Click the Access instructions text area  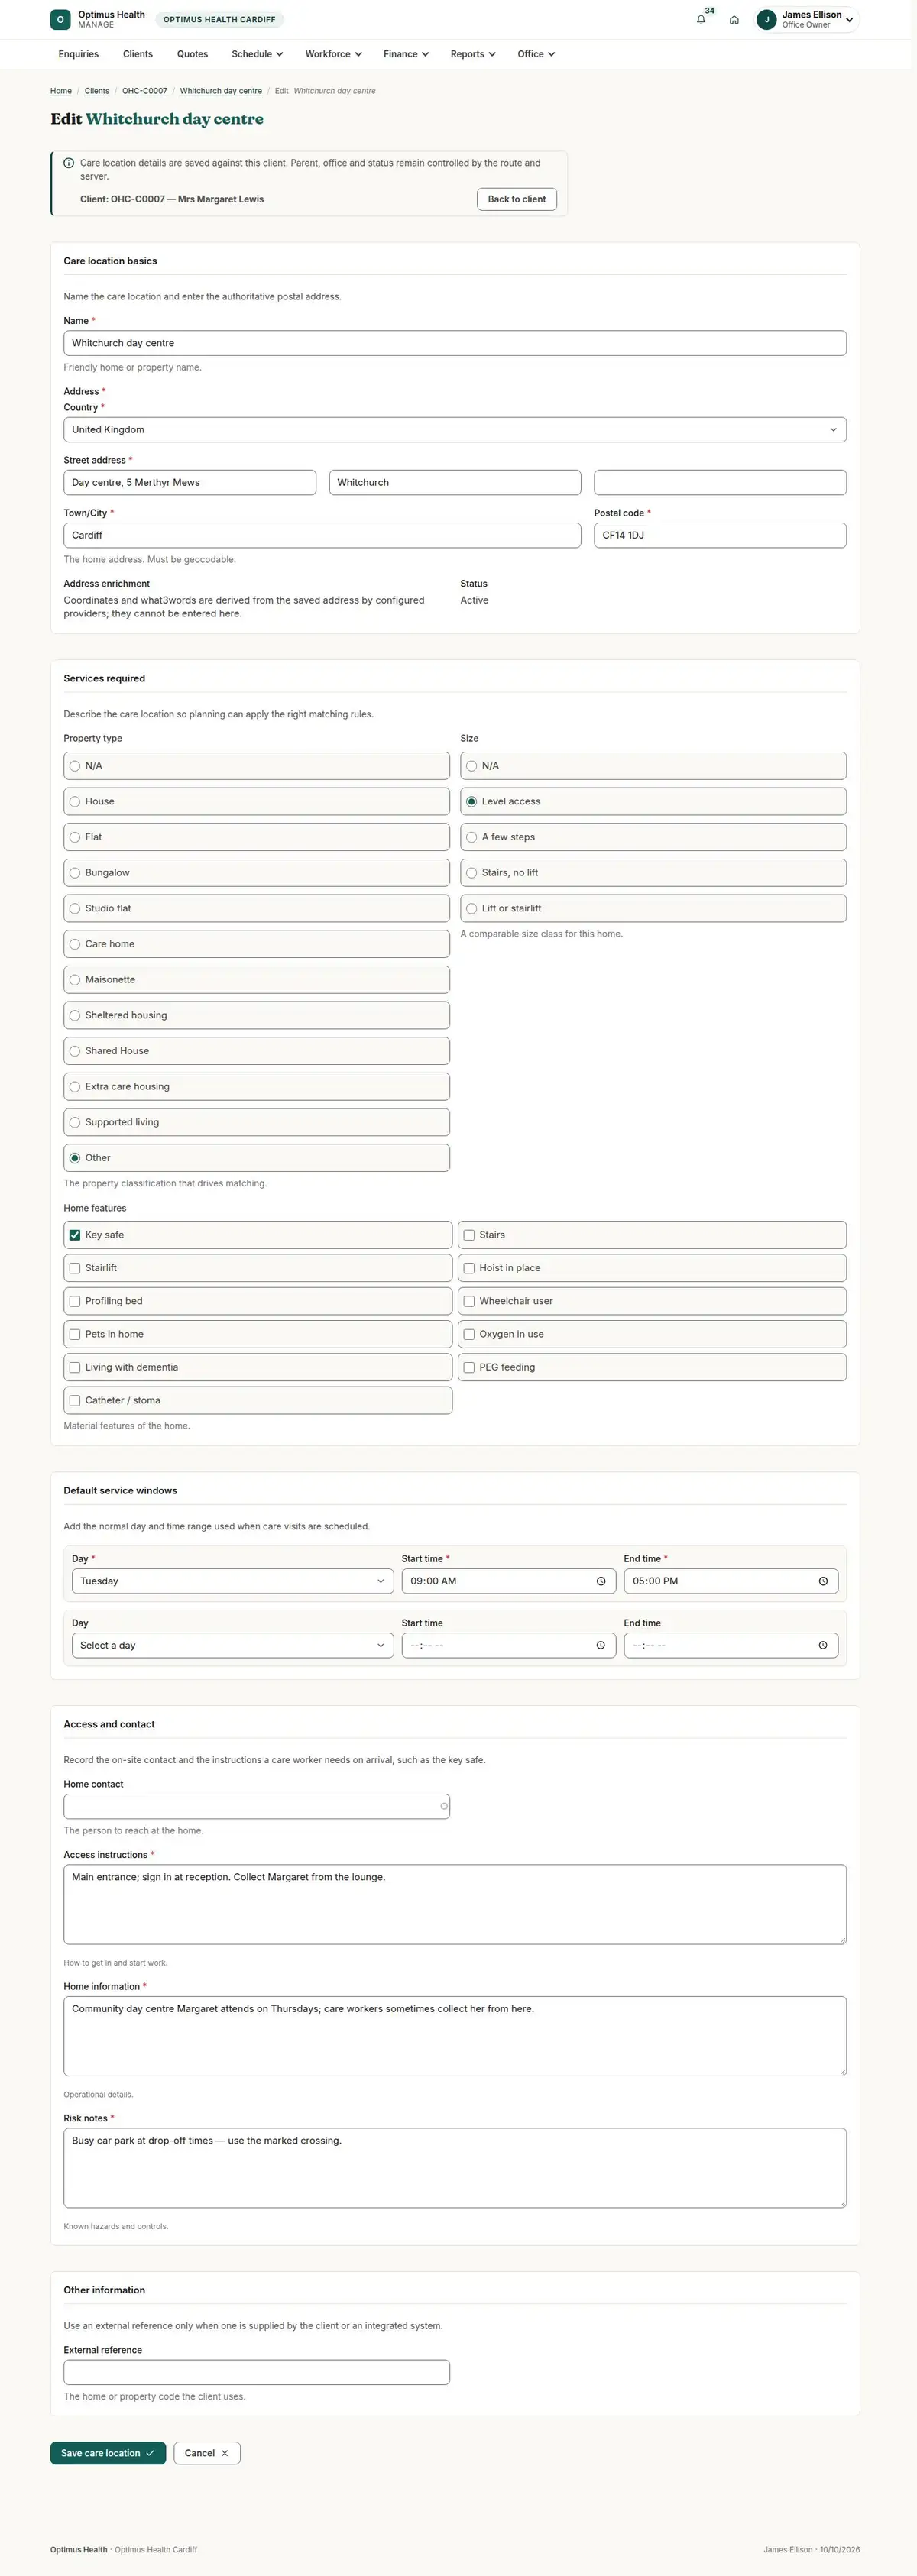[455, 1904]
